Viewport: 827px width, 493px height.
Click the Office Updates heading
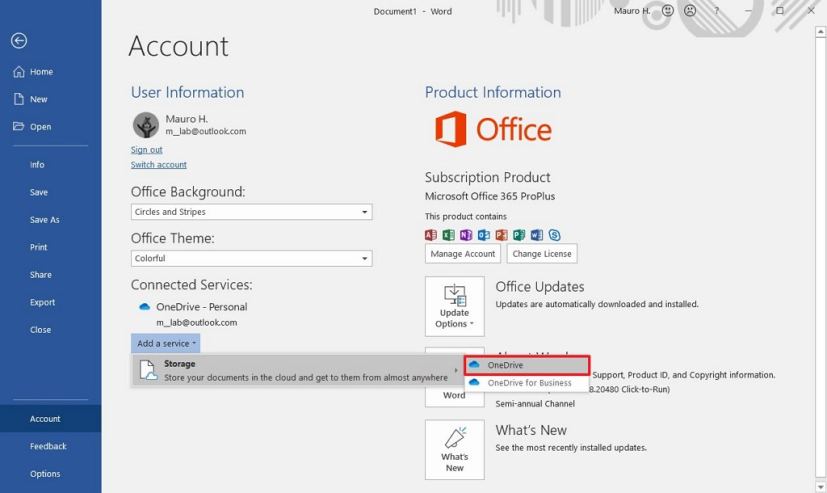540,287
